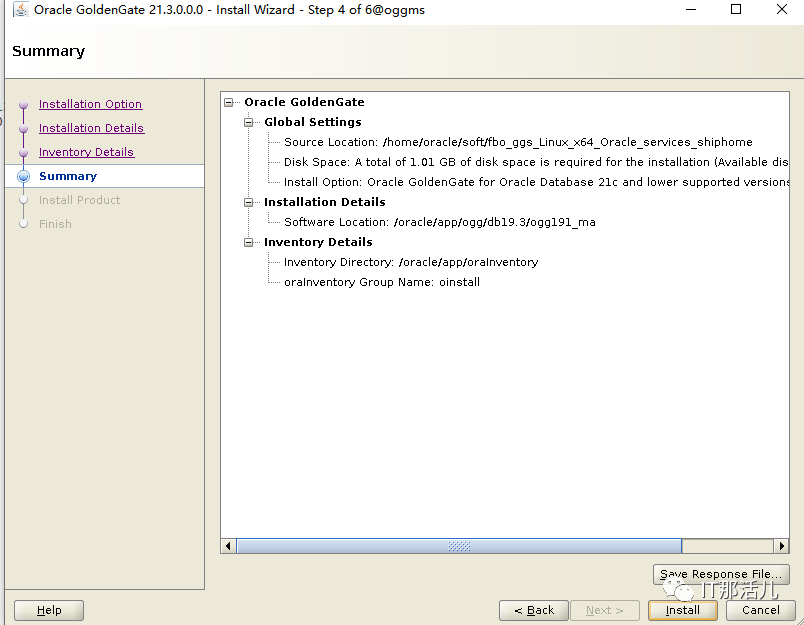Select the Install Option row
This screenshot has height=625, width=804.
pyautogui.click(x=536, y=182)
